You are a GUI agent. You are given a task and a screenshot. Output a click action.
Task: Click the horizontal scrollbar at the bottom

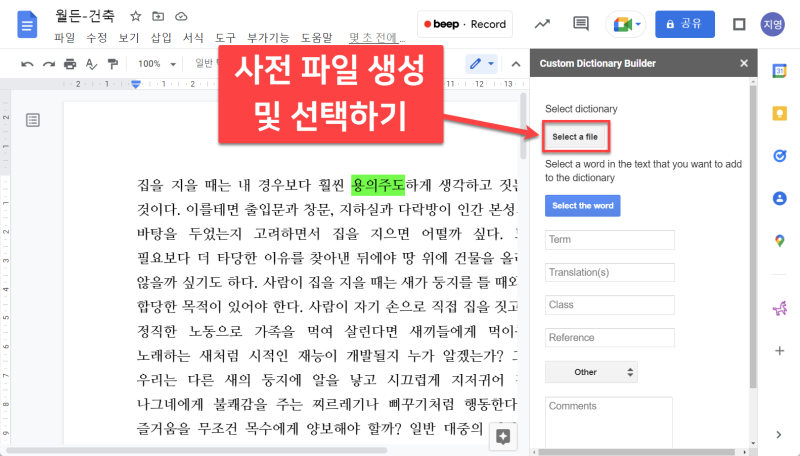click(196, 451)
